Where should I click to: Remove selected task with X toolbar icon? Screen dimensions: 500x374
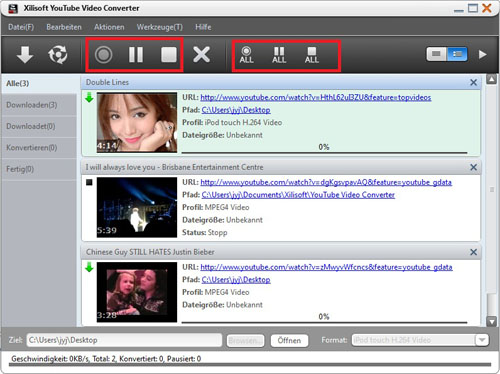(201, 54)
